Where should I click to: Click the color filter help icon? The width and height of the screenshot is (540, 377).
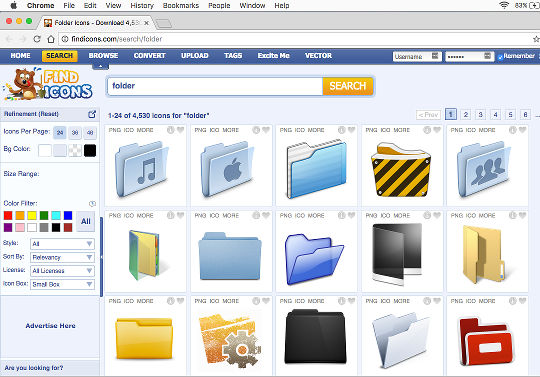coord(92,203)
